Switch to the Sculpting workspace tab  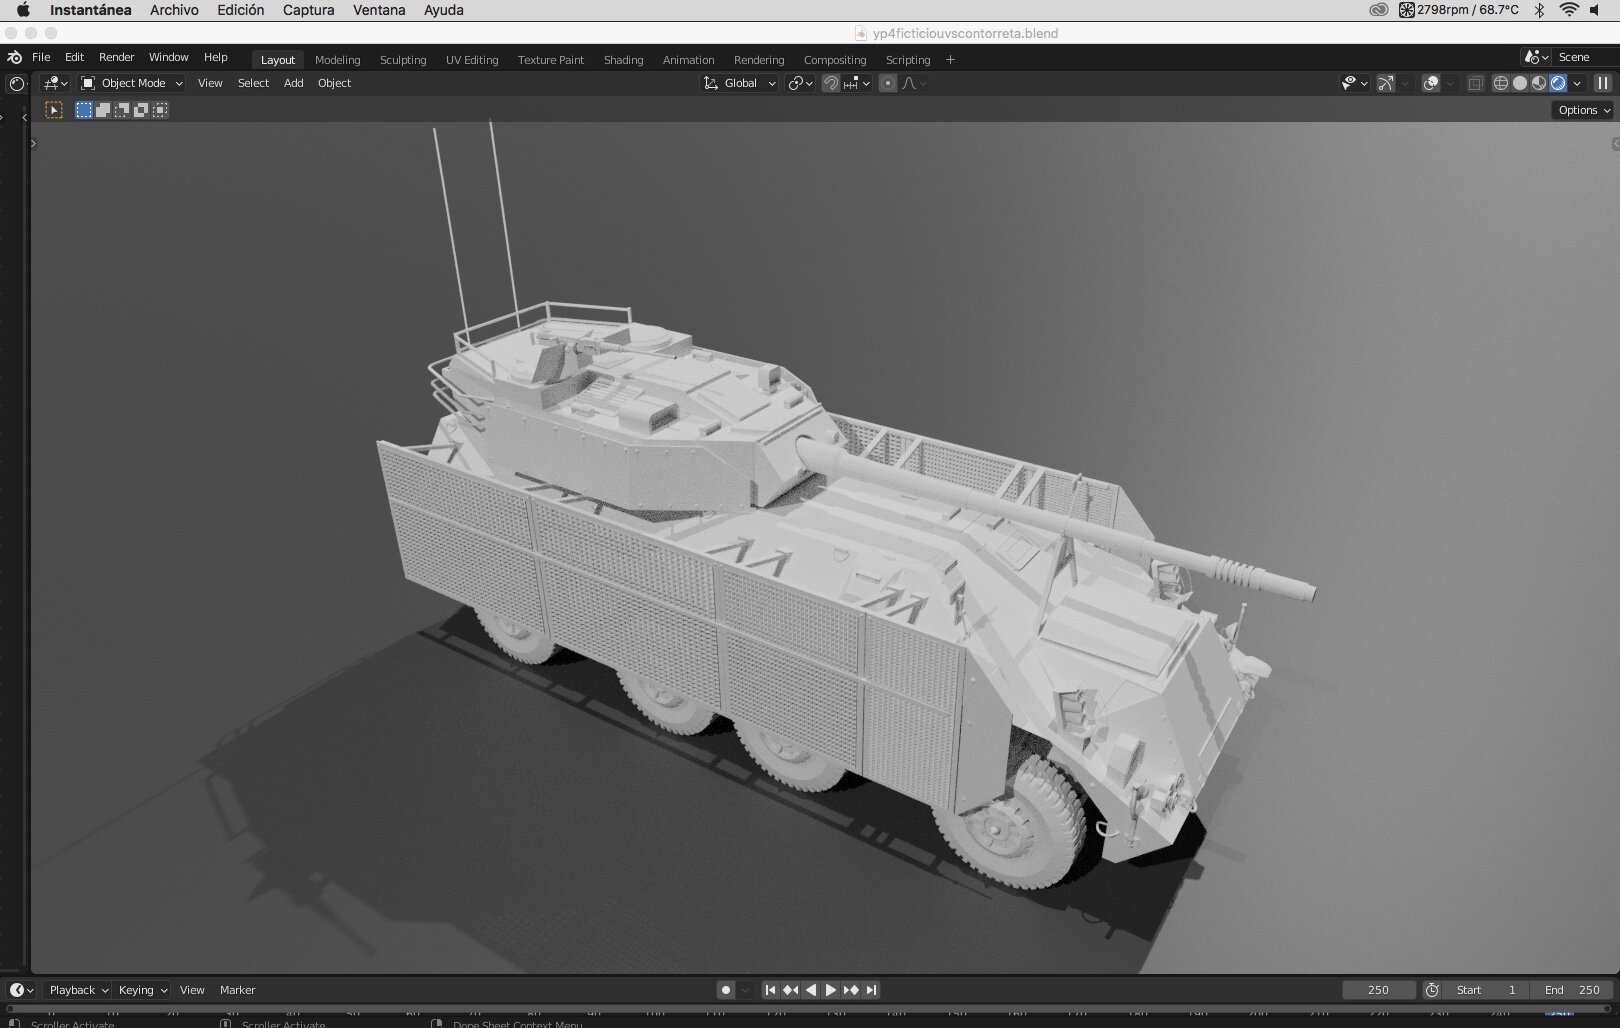(x=403, y=60)
